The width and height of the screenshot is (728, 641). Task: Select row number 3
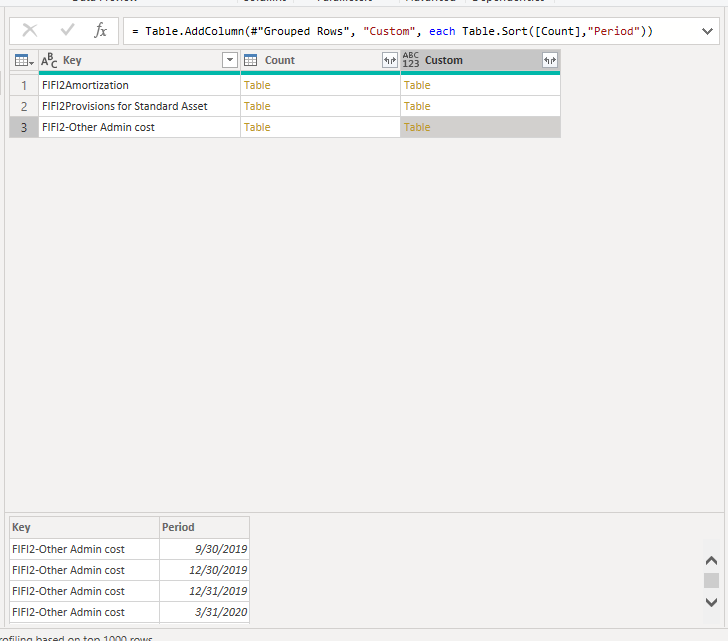(x=24, y=127)
